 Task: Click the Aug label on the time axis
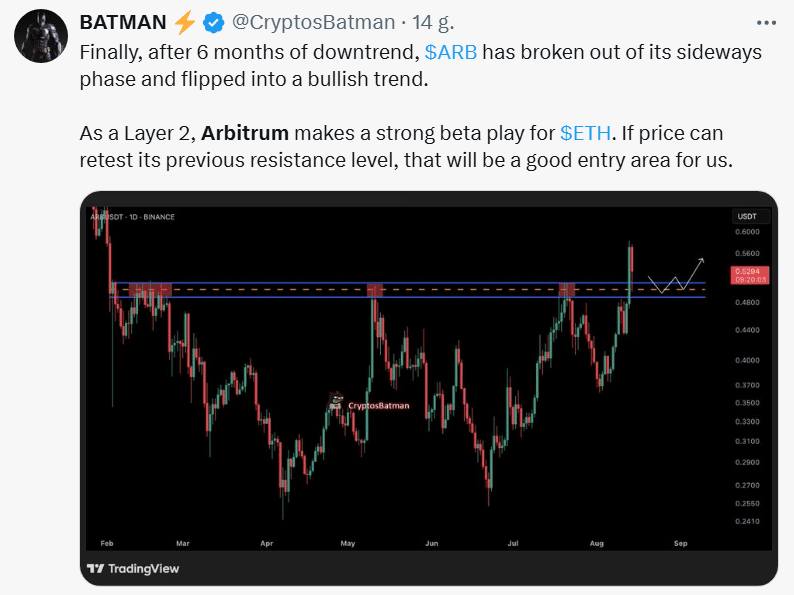[x=597, y=543]
